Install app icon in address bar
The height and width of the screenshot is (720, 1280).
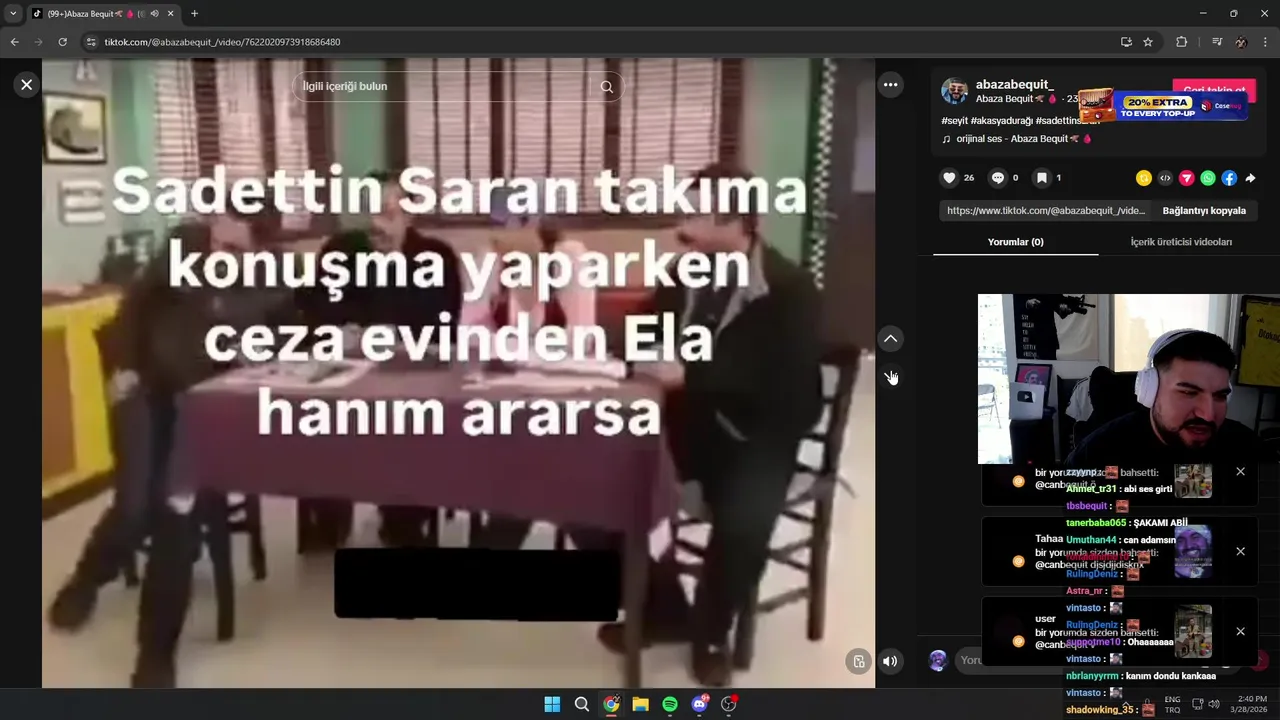click(1126, 42)
